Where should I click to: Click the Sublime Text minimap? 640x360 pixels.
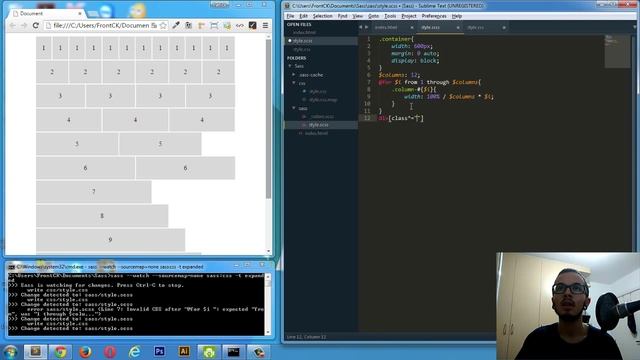(x=617, y=51)
